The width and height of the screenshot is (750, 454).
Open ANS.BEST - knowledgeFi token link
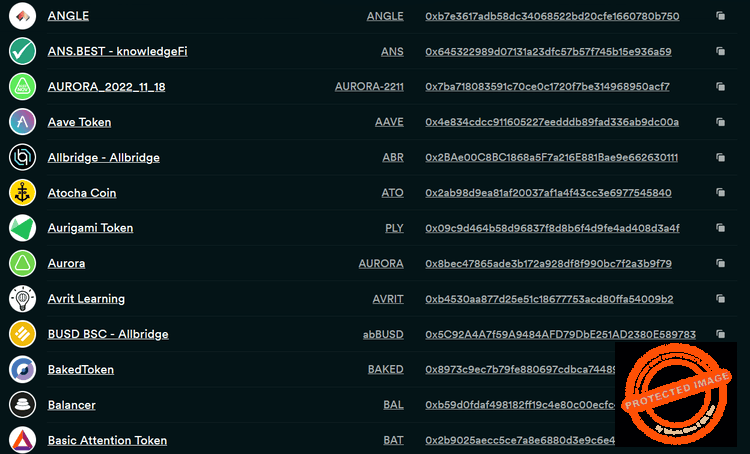[x=118, y=51]
